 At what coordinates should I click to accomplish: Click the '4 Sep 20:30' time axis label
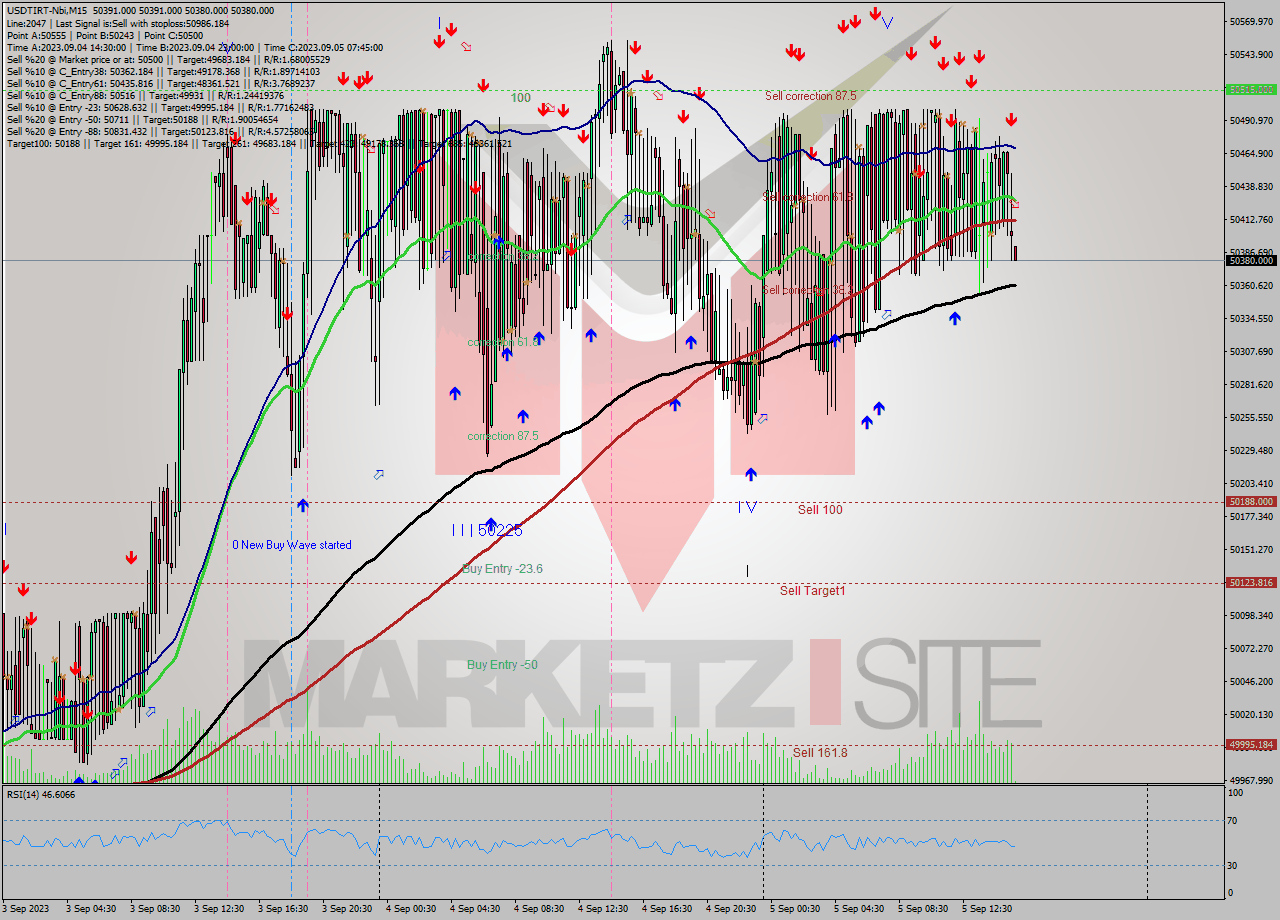[x=731, y=909]
